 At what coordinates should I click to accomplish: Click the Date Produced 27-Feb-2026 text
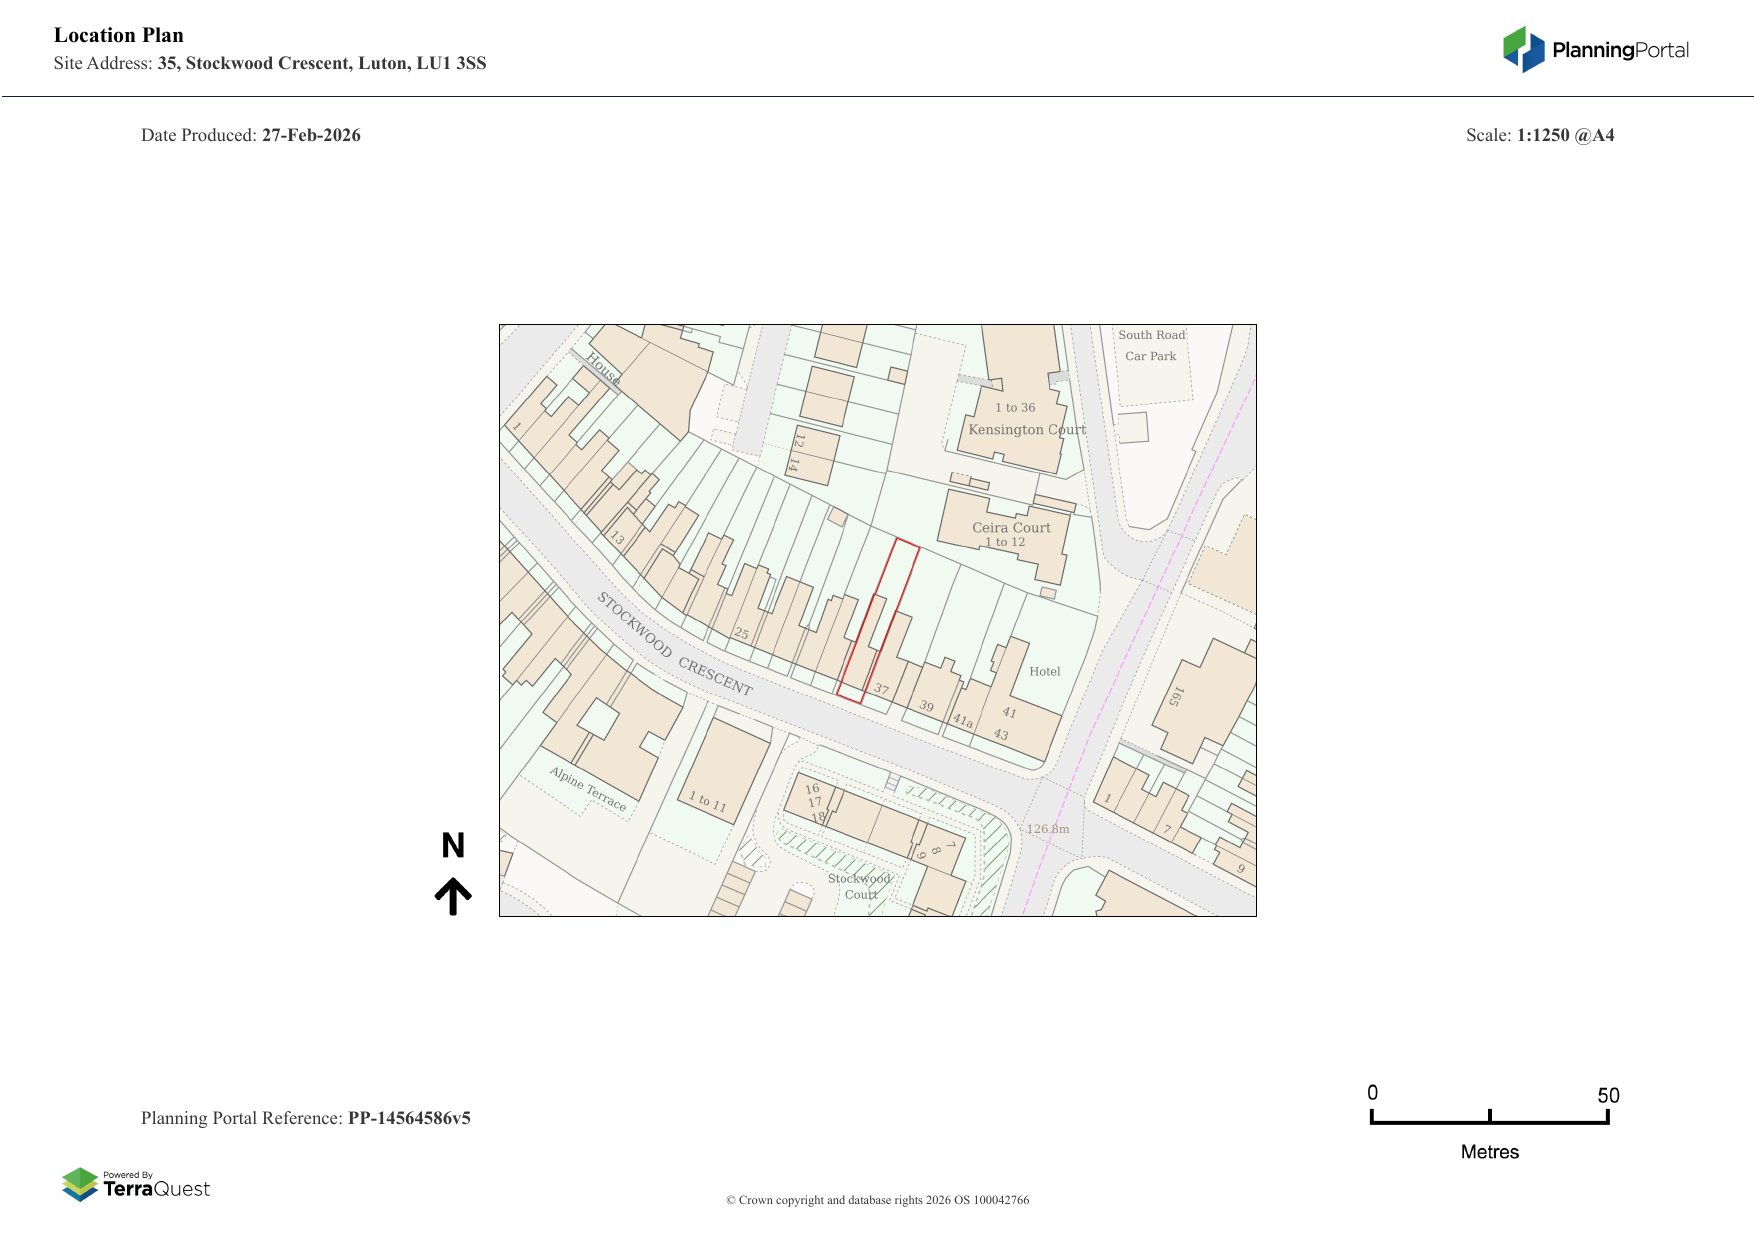(x=251, y=135)
